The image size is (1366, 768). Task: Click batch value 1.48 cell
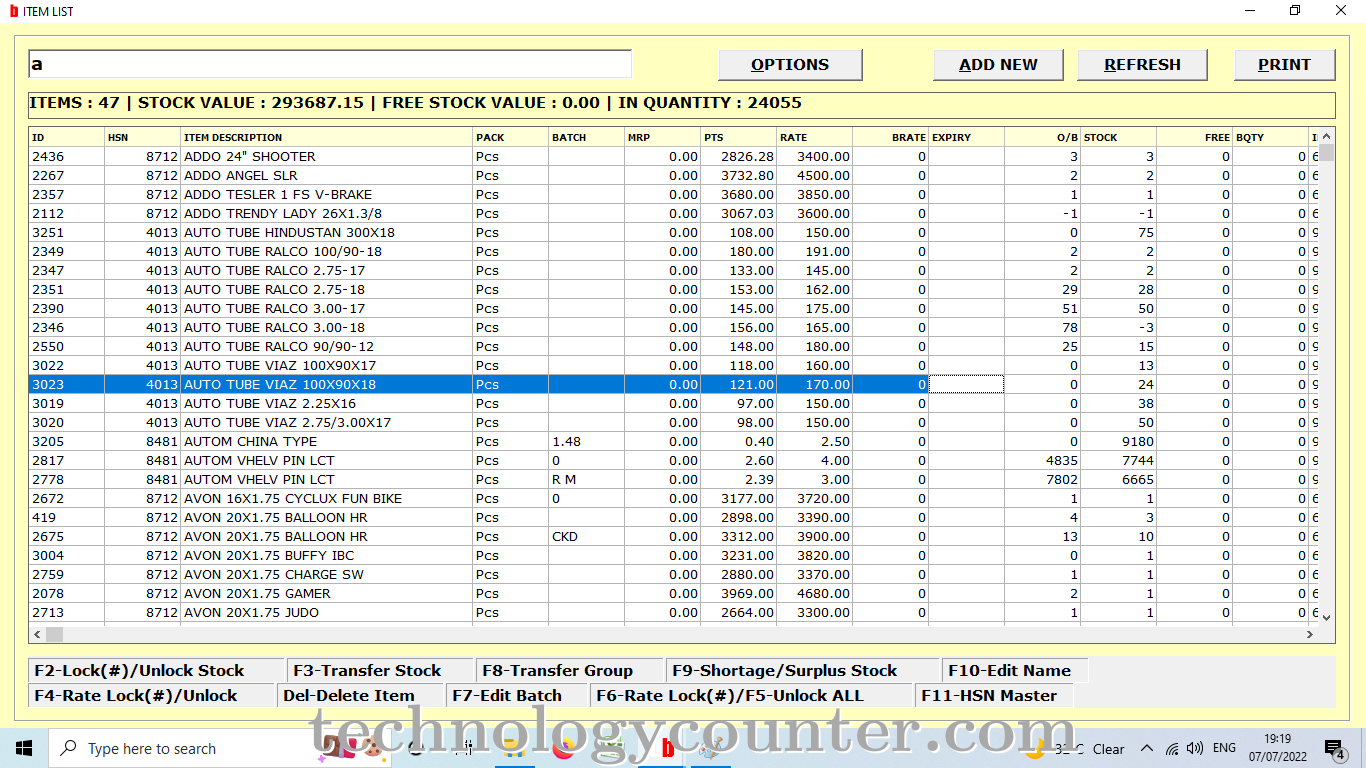click(586, 441)
